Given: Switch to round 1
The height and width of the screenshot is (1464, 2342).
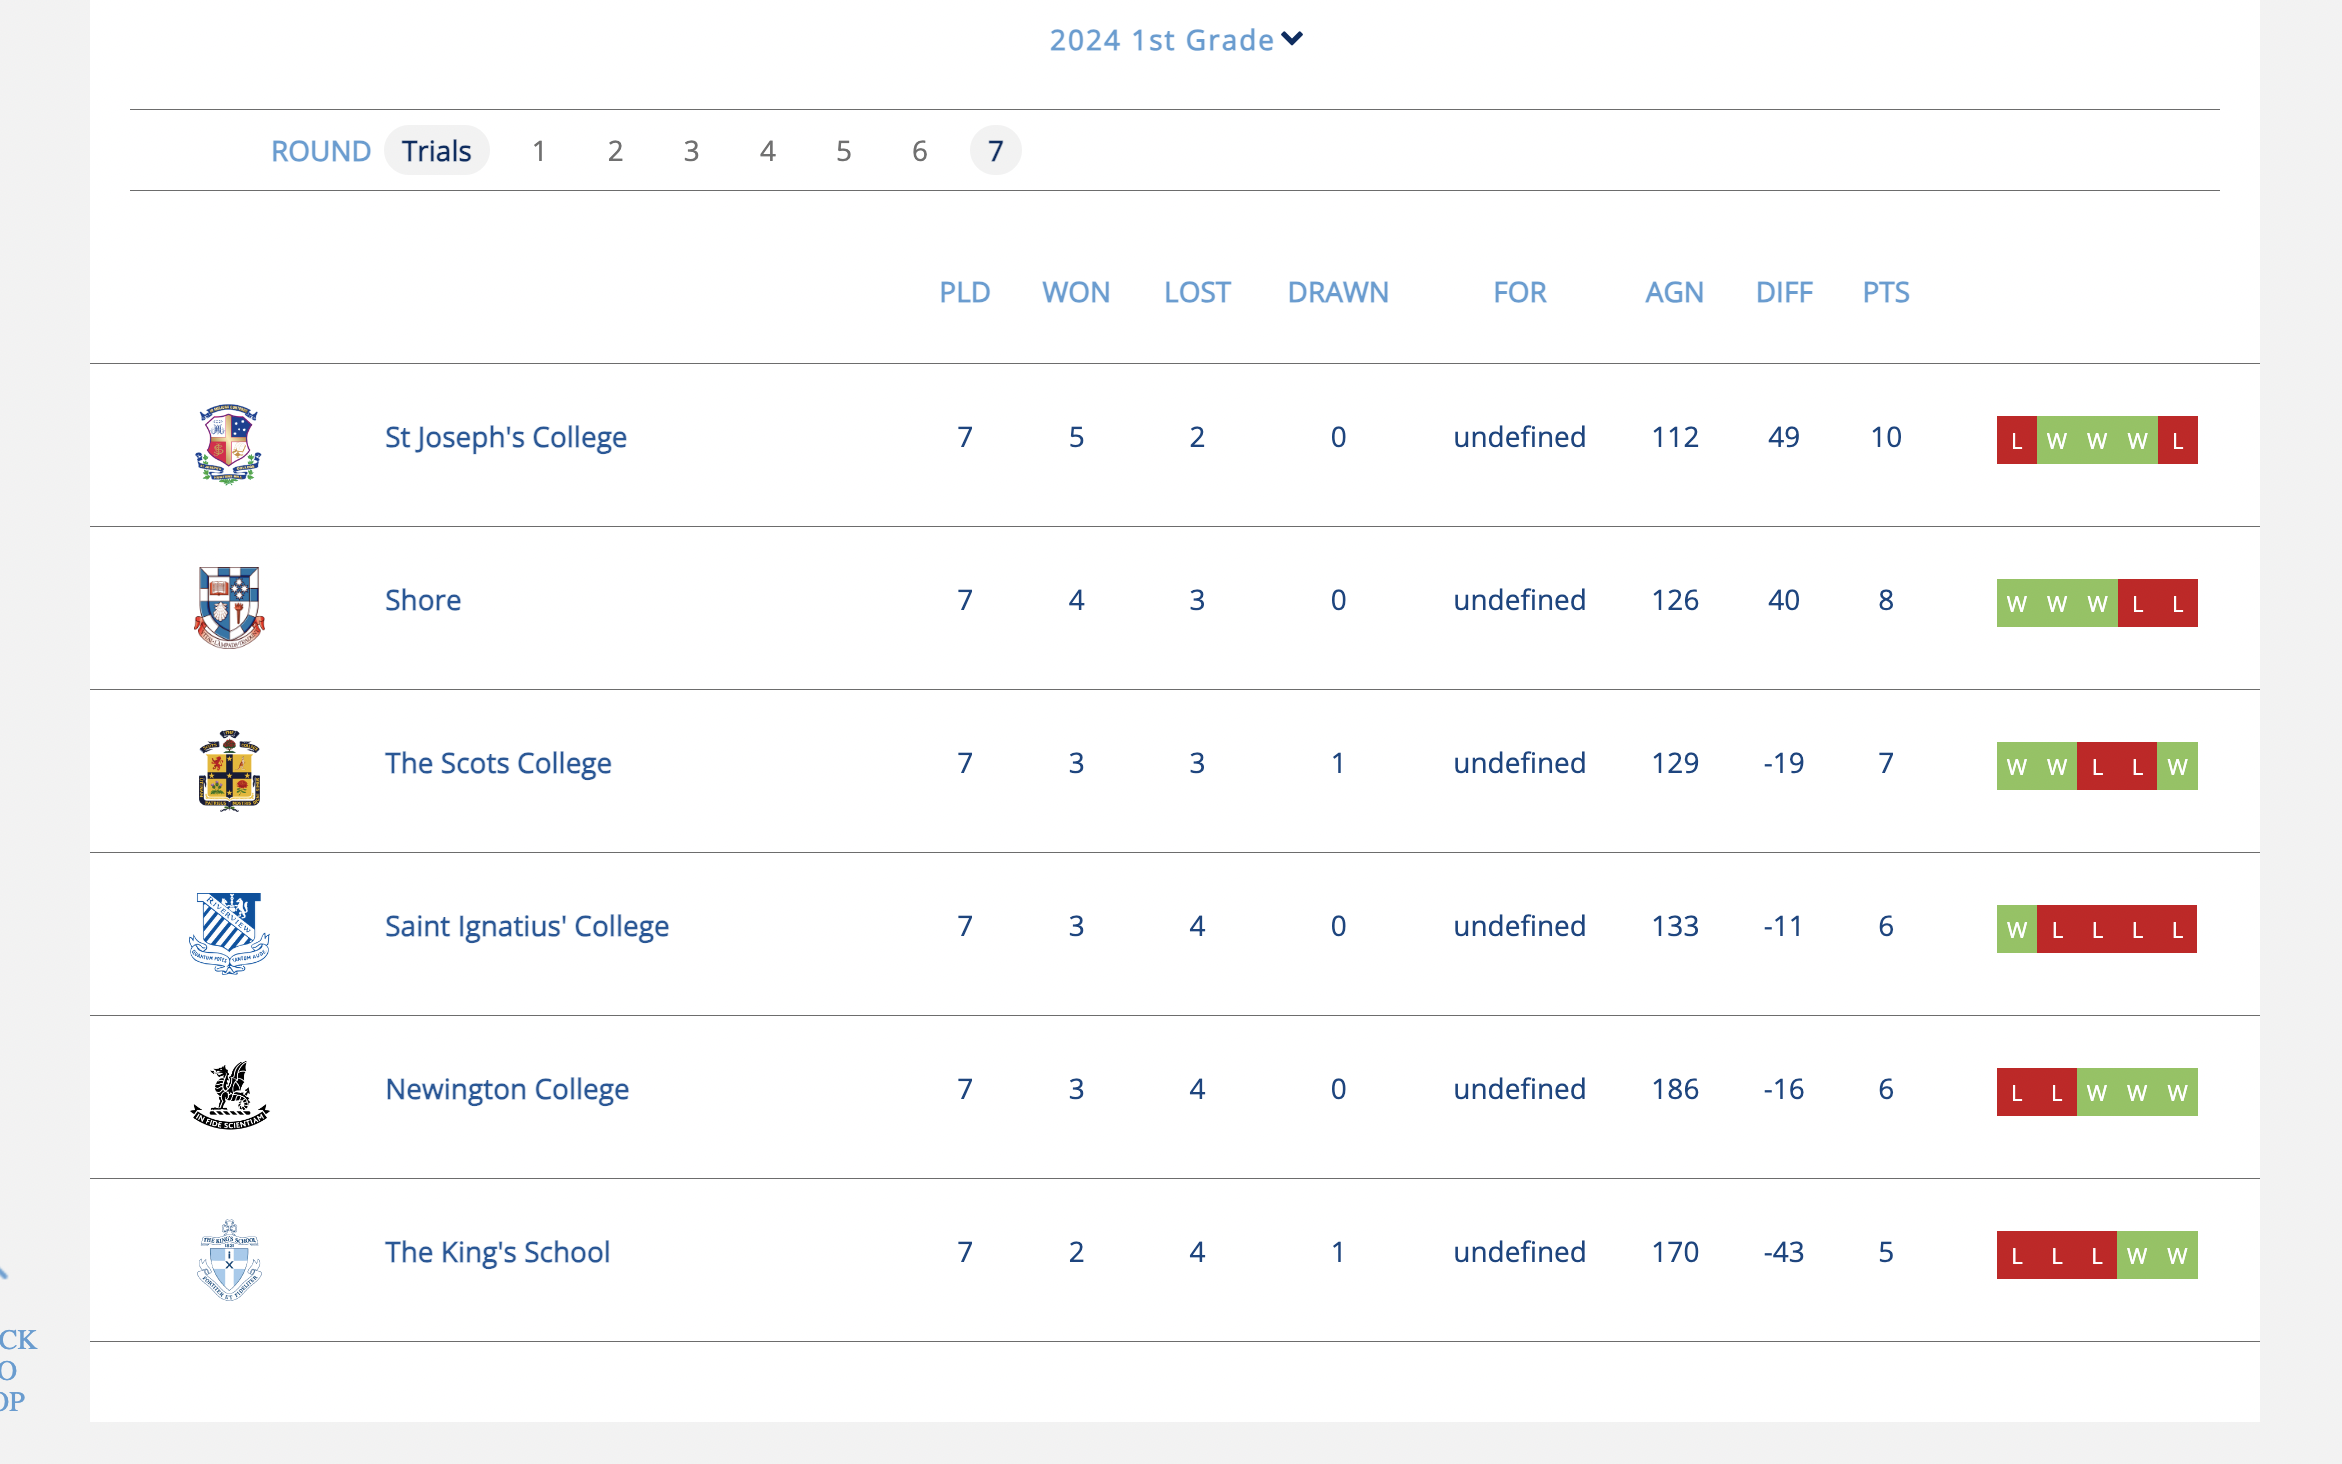Looking at the screenshot, I should pos(539,151).
